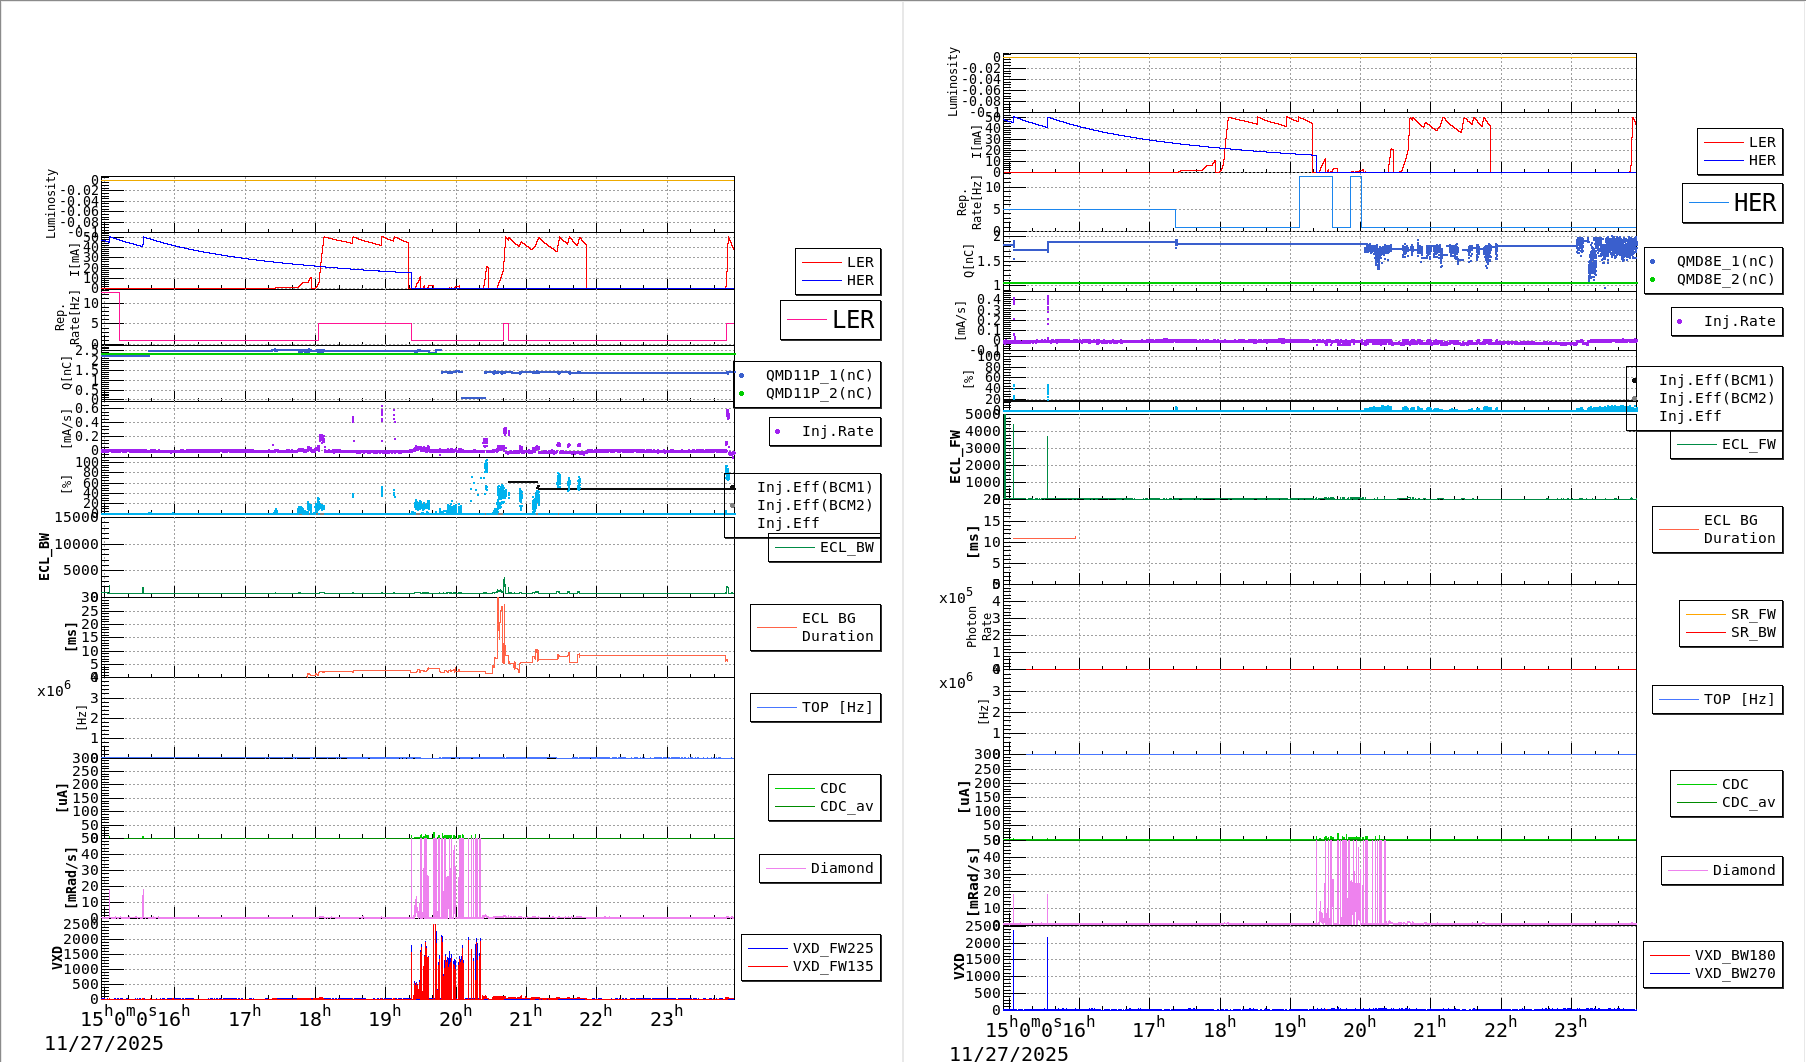Click the SR_FW legend text
This screenshot has width=1806, height=1062.
[x=1753, y=615]
